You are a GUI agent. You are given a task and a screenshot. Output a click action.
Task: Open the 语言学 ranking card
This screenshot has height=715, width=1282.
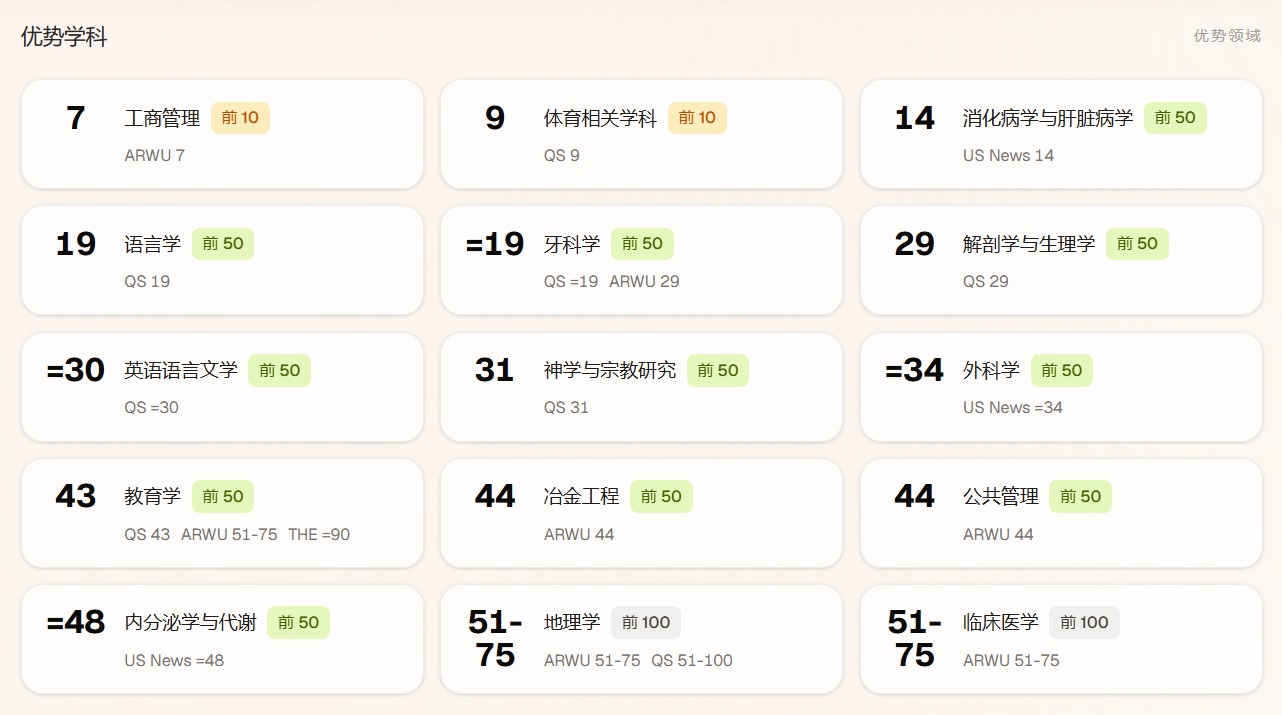click(222, 260)
